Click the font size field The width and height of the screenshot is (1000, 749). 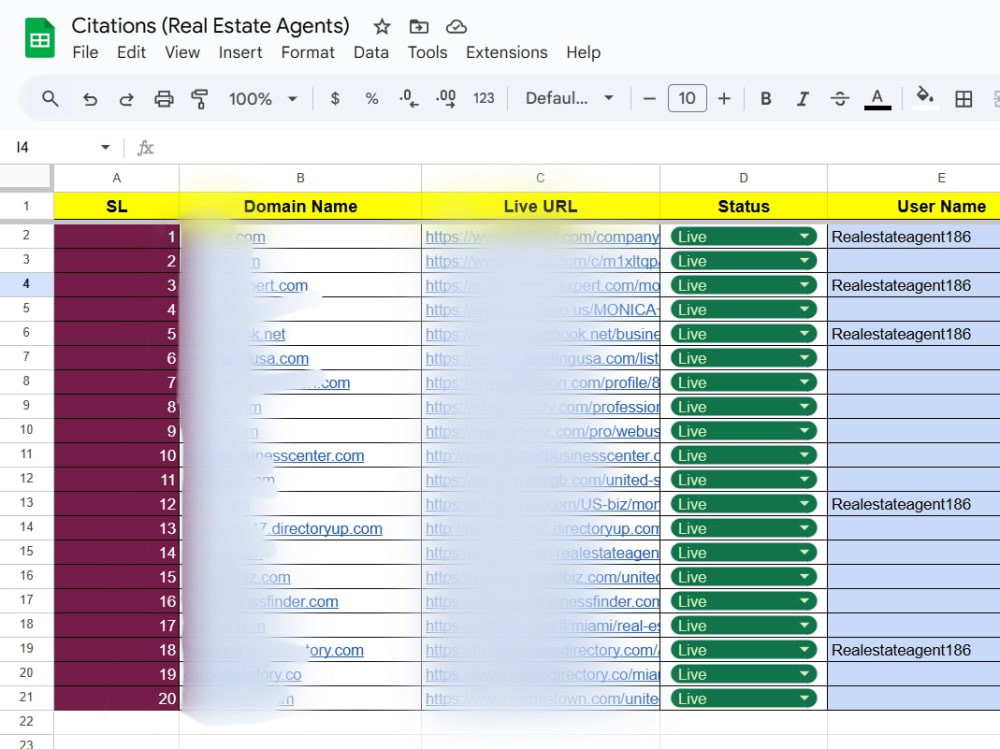click(687, 98)
